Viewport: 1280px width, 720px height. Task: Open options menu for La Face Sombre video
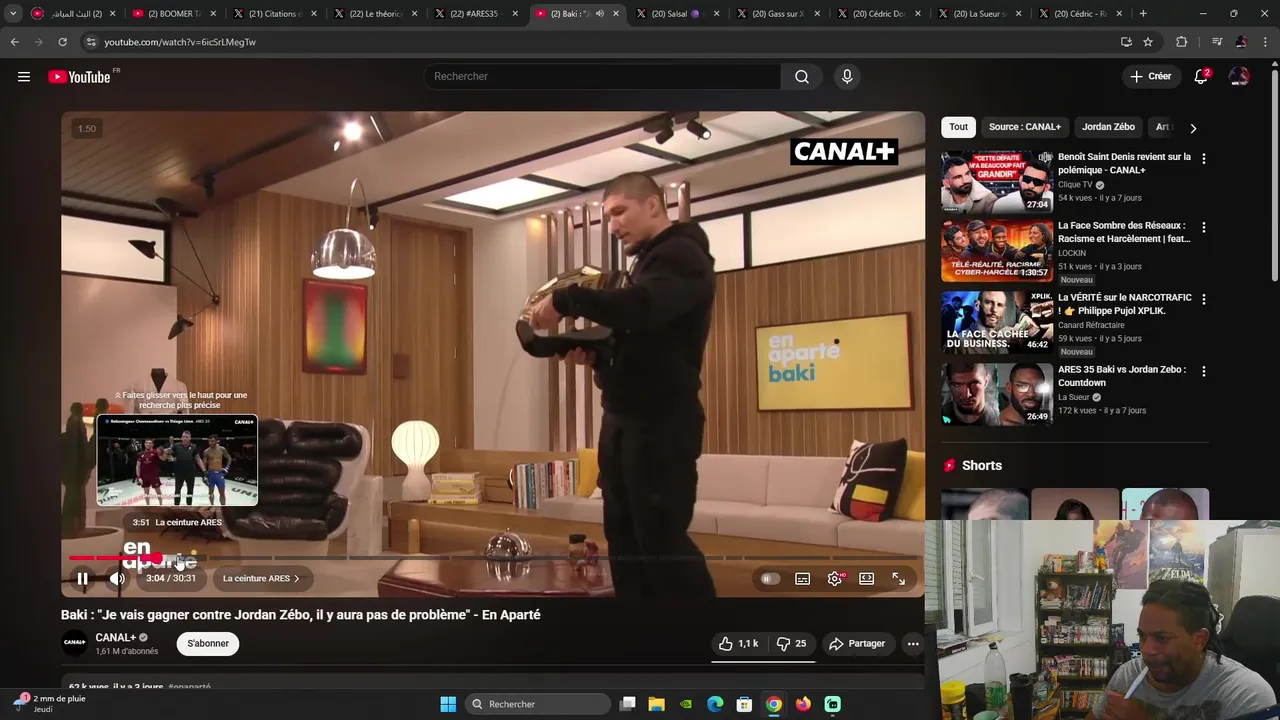click(x=1203, y=228)
